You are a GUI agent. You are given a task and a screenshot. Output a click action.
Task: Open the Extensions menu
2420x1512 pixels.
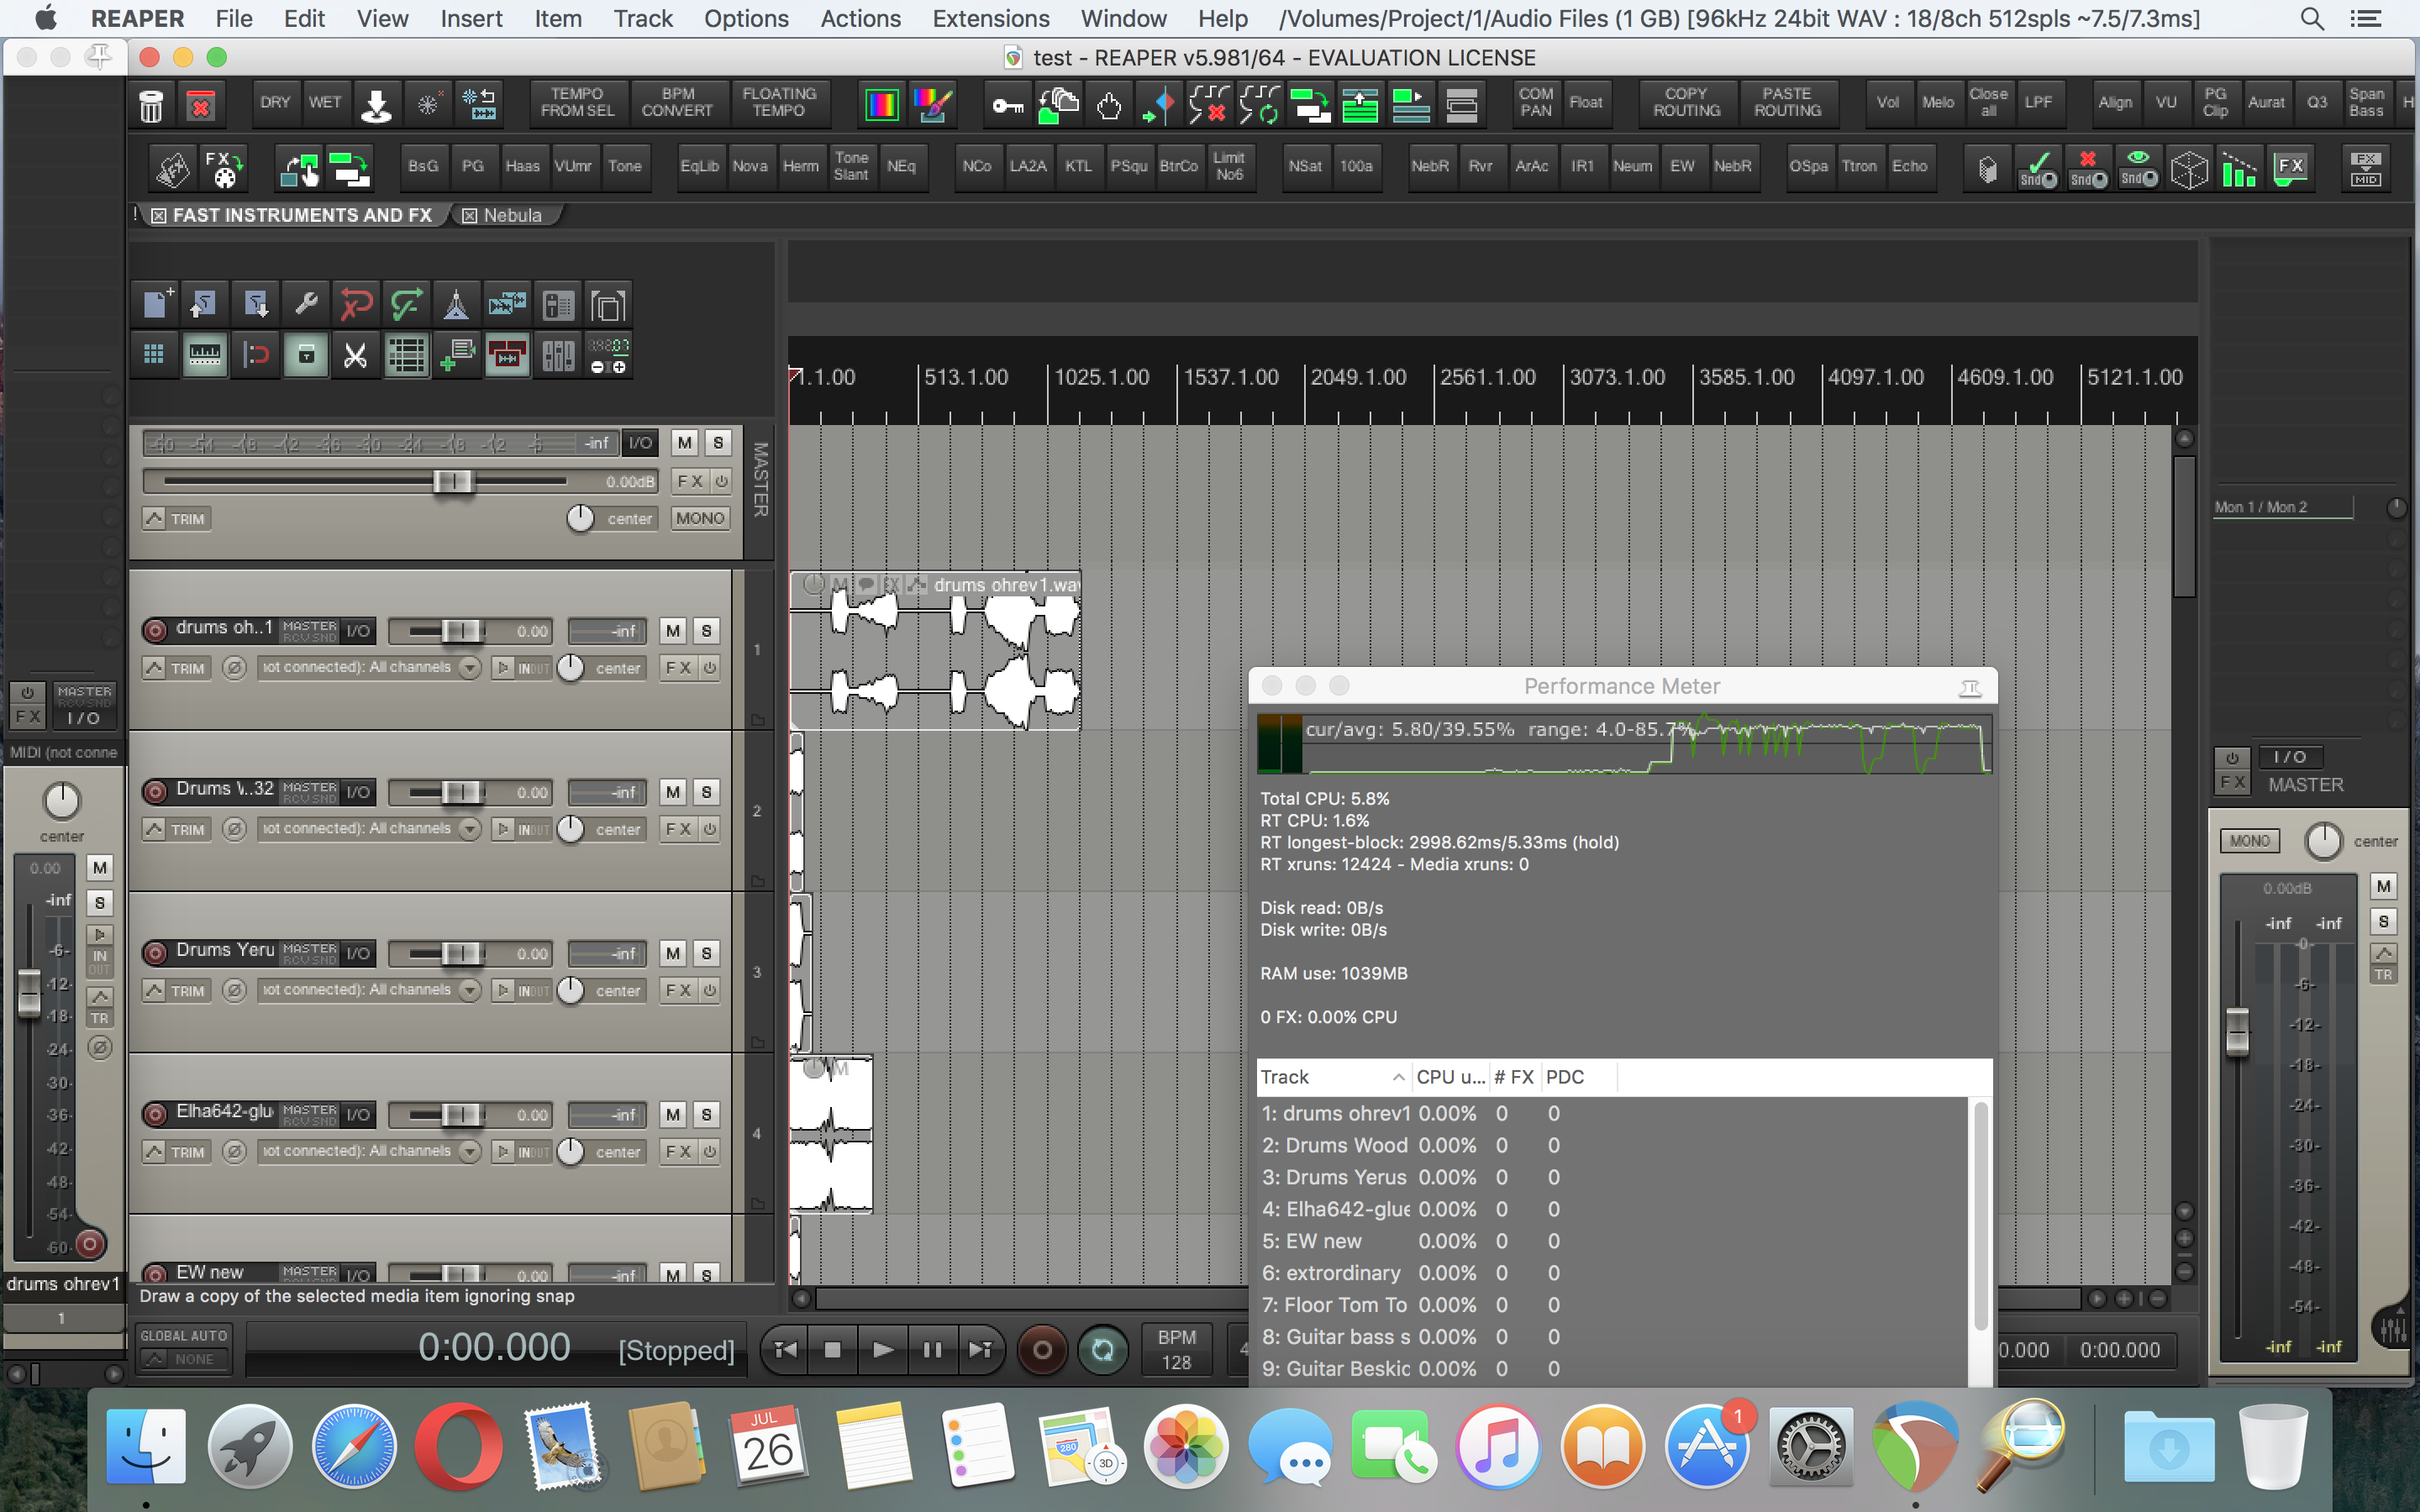[x=990, y=18]
